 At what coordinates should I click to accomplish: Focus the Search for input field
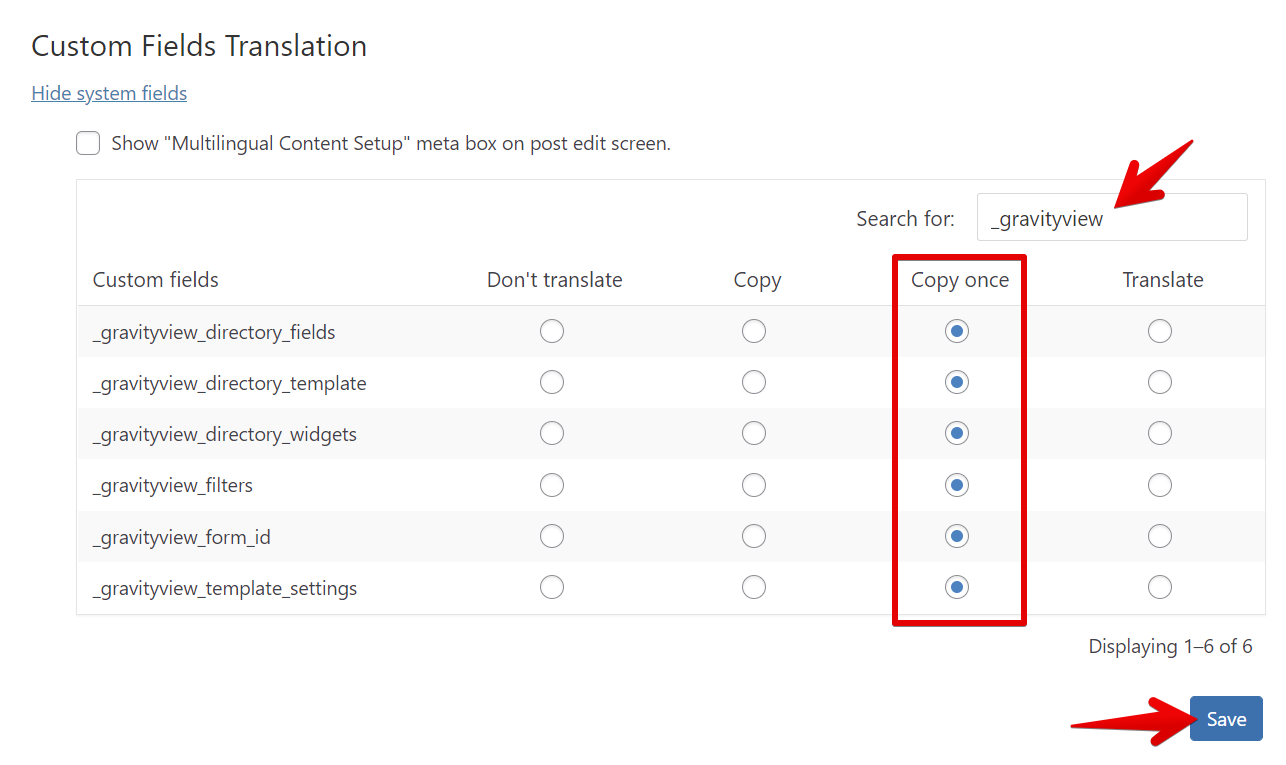pyautogui.click(x=1112, y=217)
